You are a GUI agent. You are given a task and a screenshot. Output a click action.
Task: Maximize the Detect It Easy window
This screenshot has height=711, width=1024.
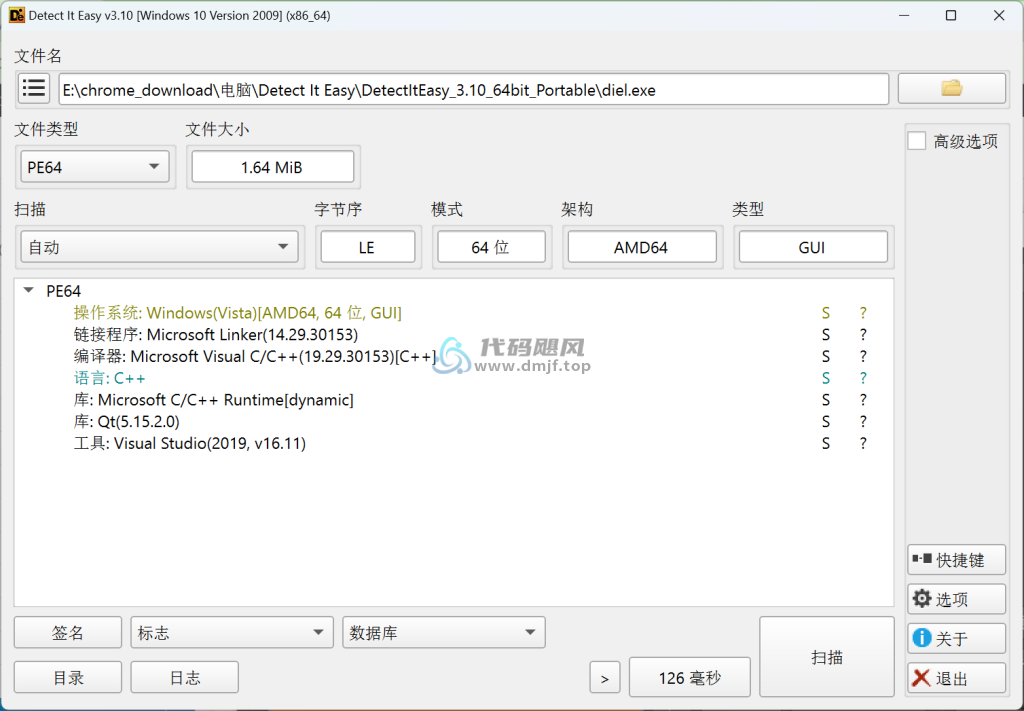(952, 15)
